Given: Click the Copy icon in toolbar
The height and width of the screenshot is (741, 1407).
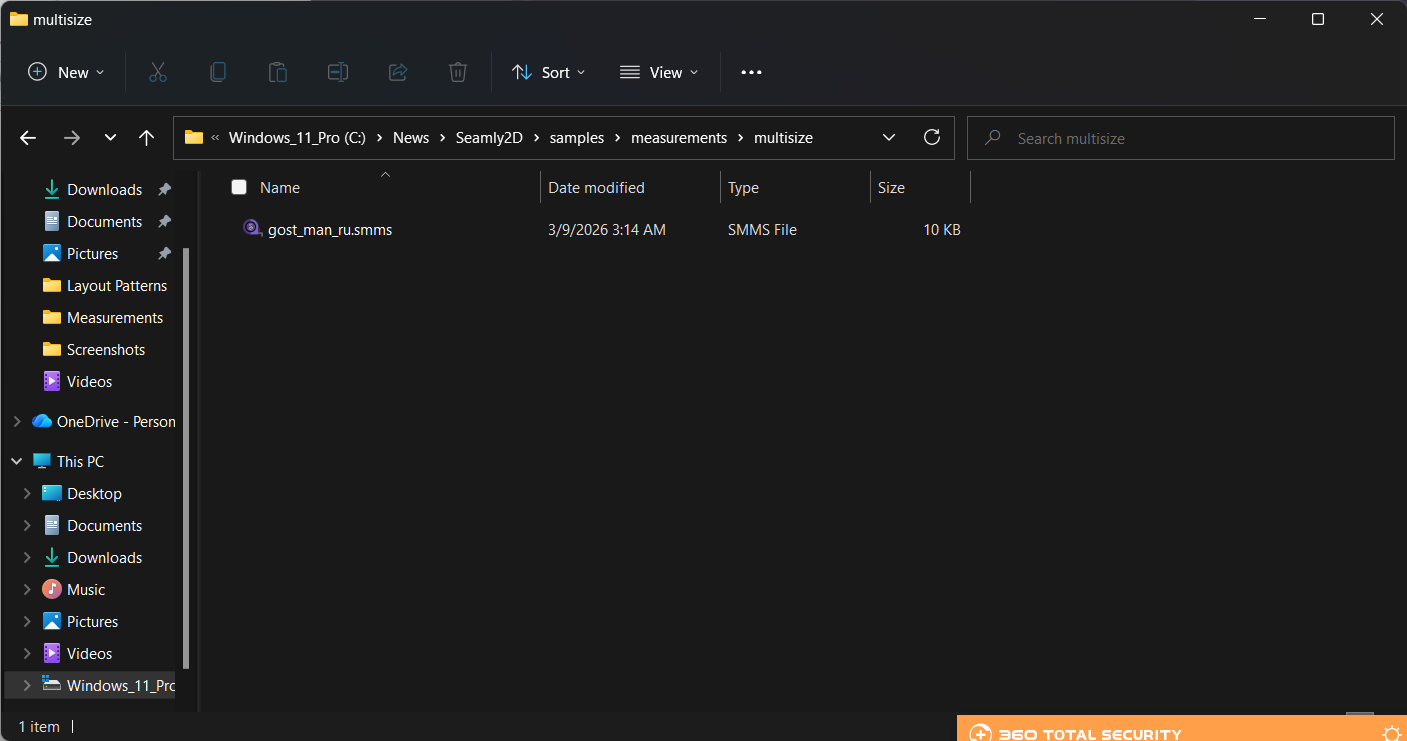Looking at the screenshot, I should click(217, 72).
